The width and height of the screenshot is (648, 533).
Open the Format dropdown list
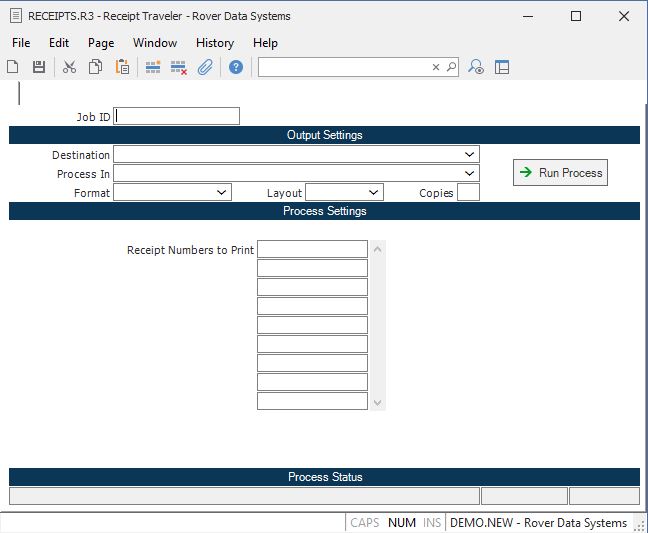coord(222,193)
